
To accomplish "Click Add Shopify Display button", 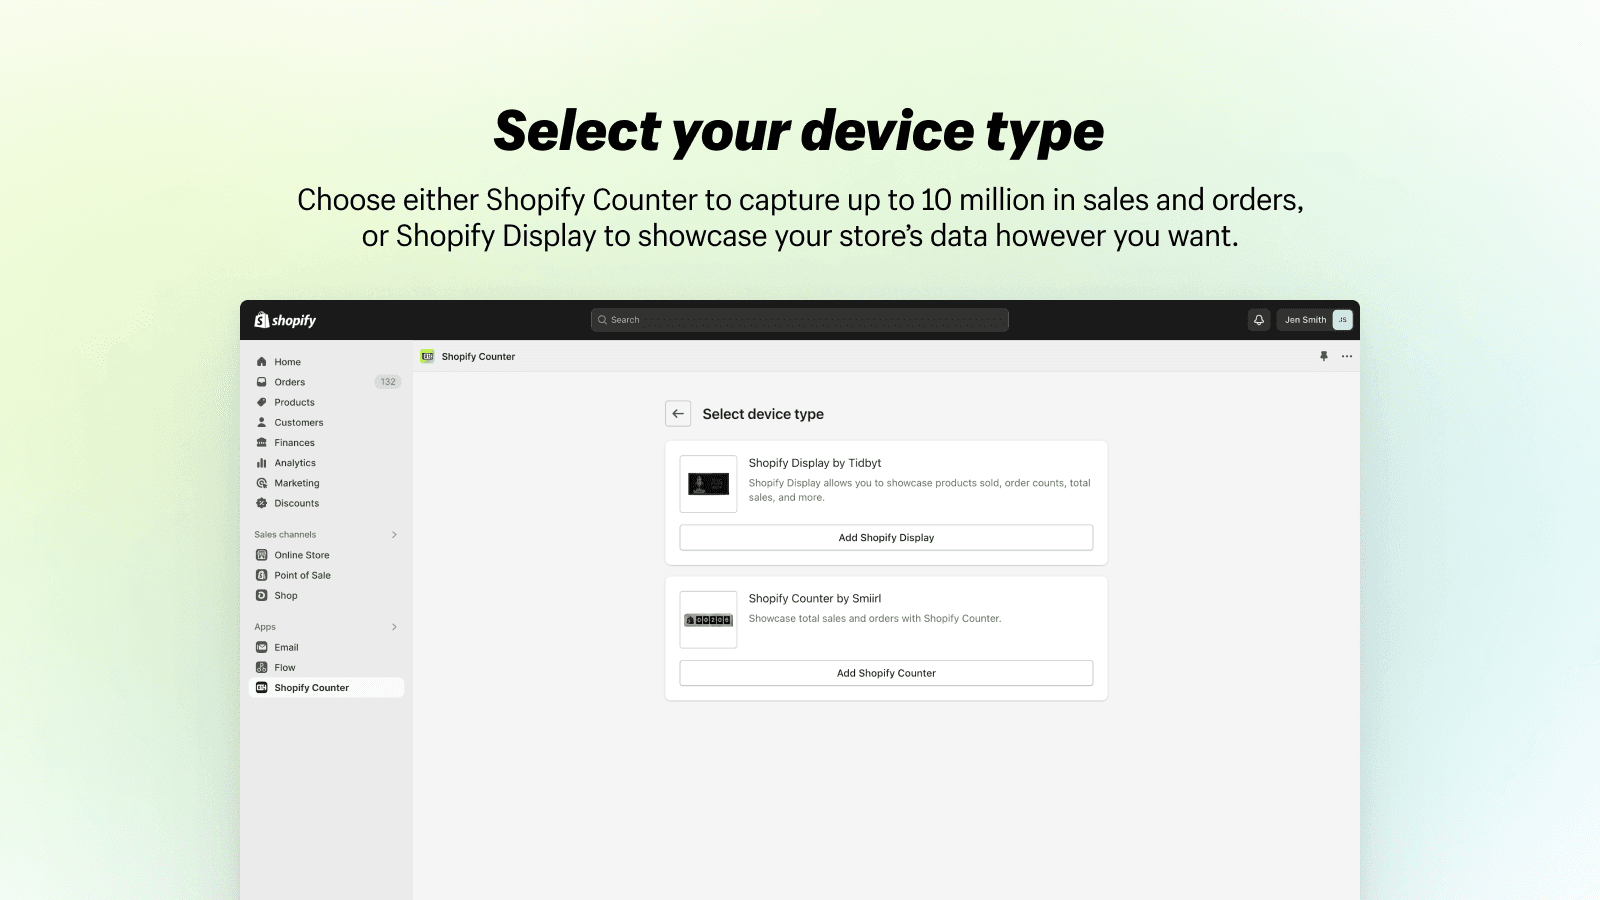I will 886,537.
